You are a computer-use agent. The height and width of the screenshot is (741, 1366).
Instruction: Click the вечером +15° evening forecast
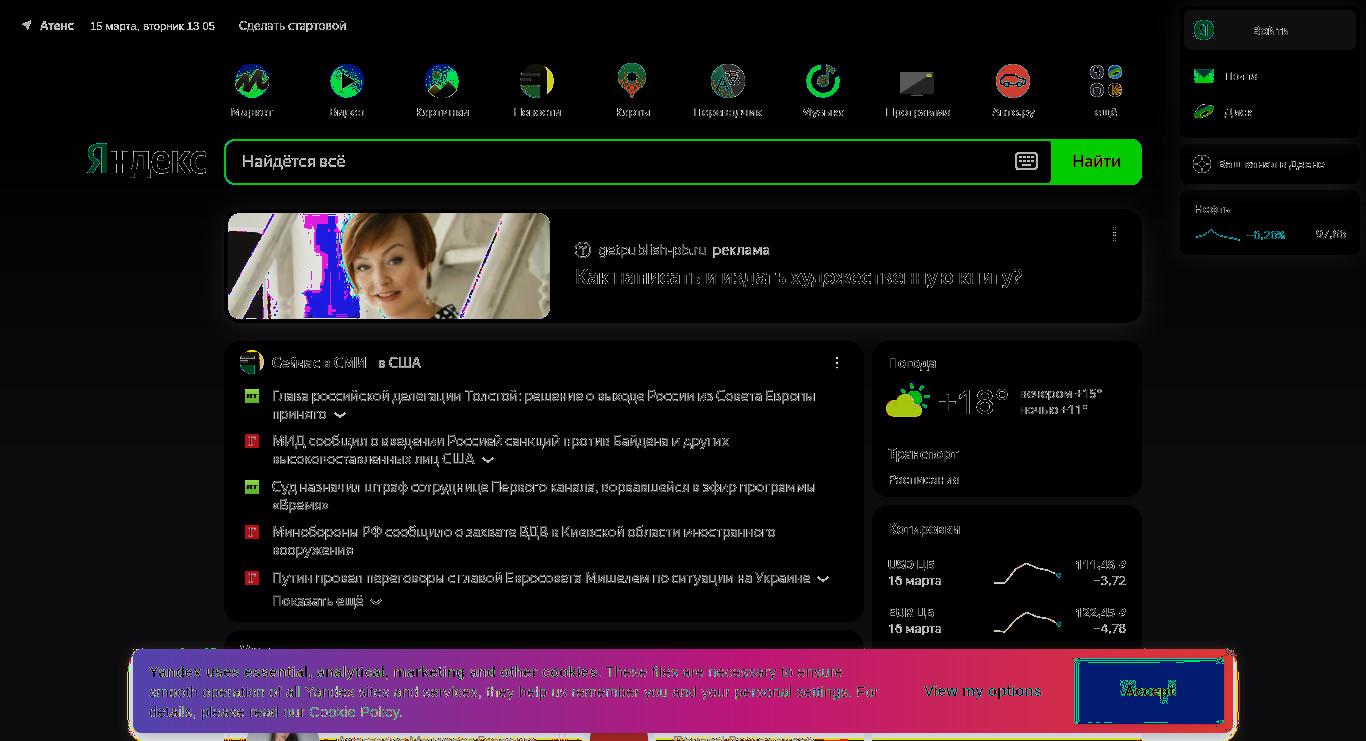[x=1061, y=394]
